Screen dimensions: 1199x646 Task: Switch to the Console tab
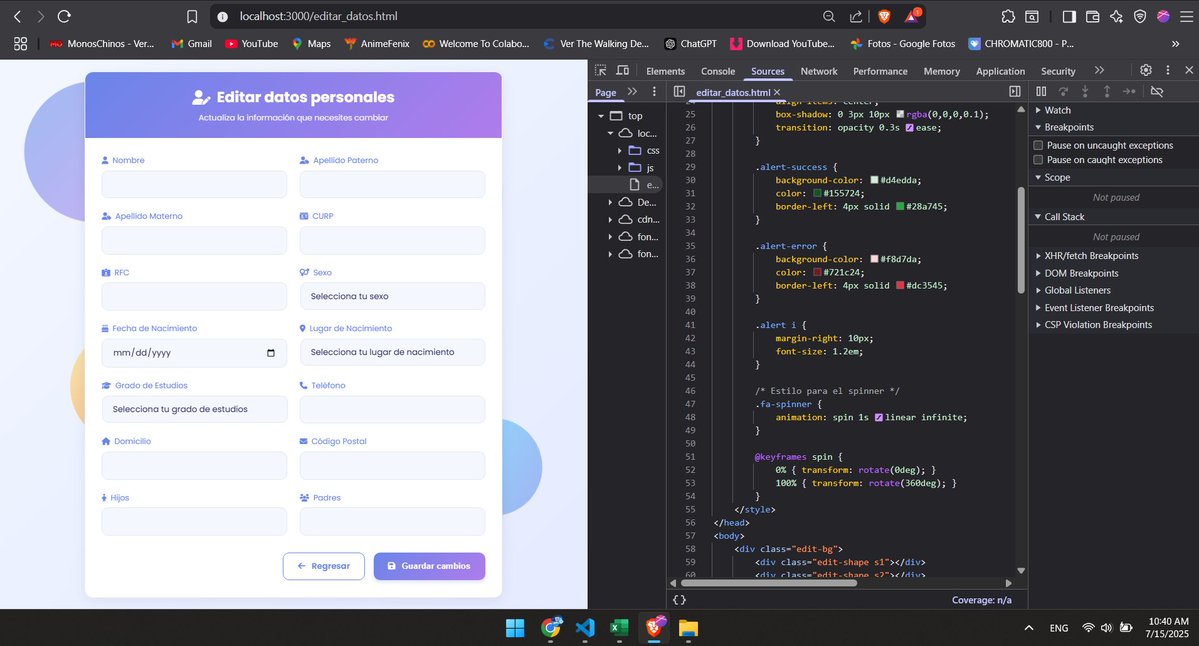pyautogui.click(x=718, y=71)
